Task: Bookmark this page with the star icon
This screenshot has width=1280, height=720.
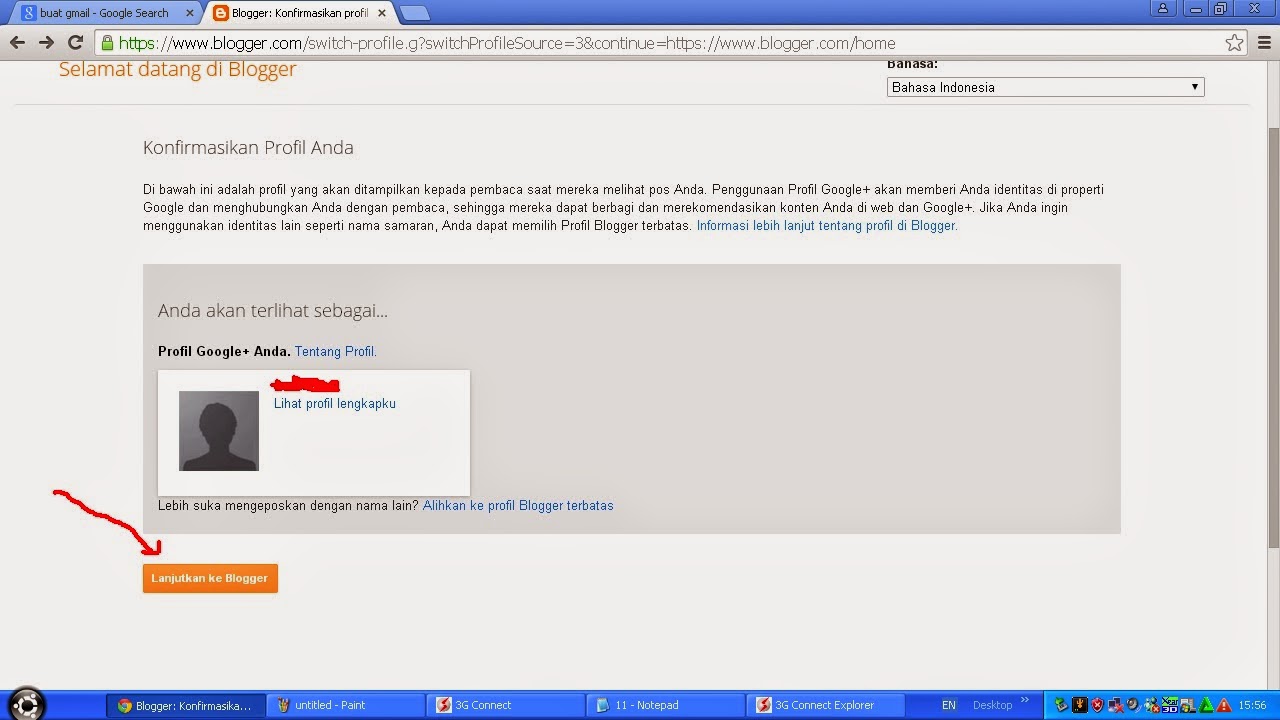Action: (1235, 43)
